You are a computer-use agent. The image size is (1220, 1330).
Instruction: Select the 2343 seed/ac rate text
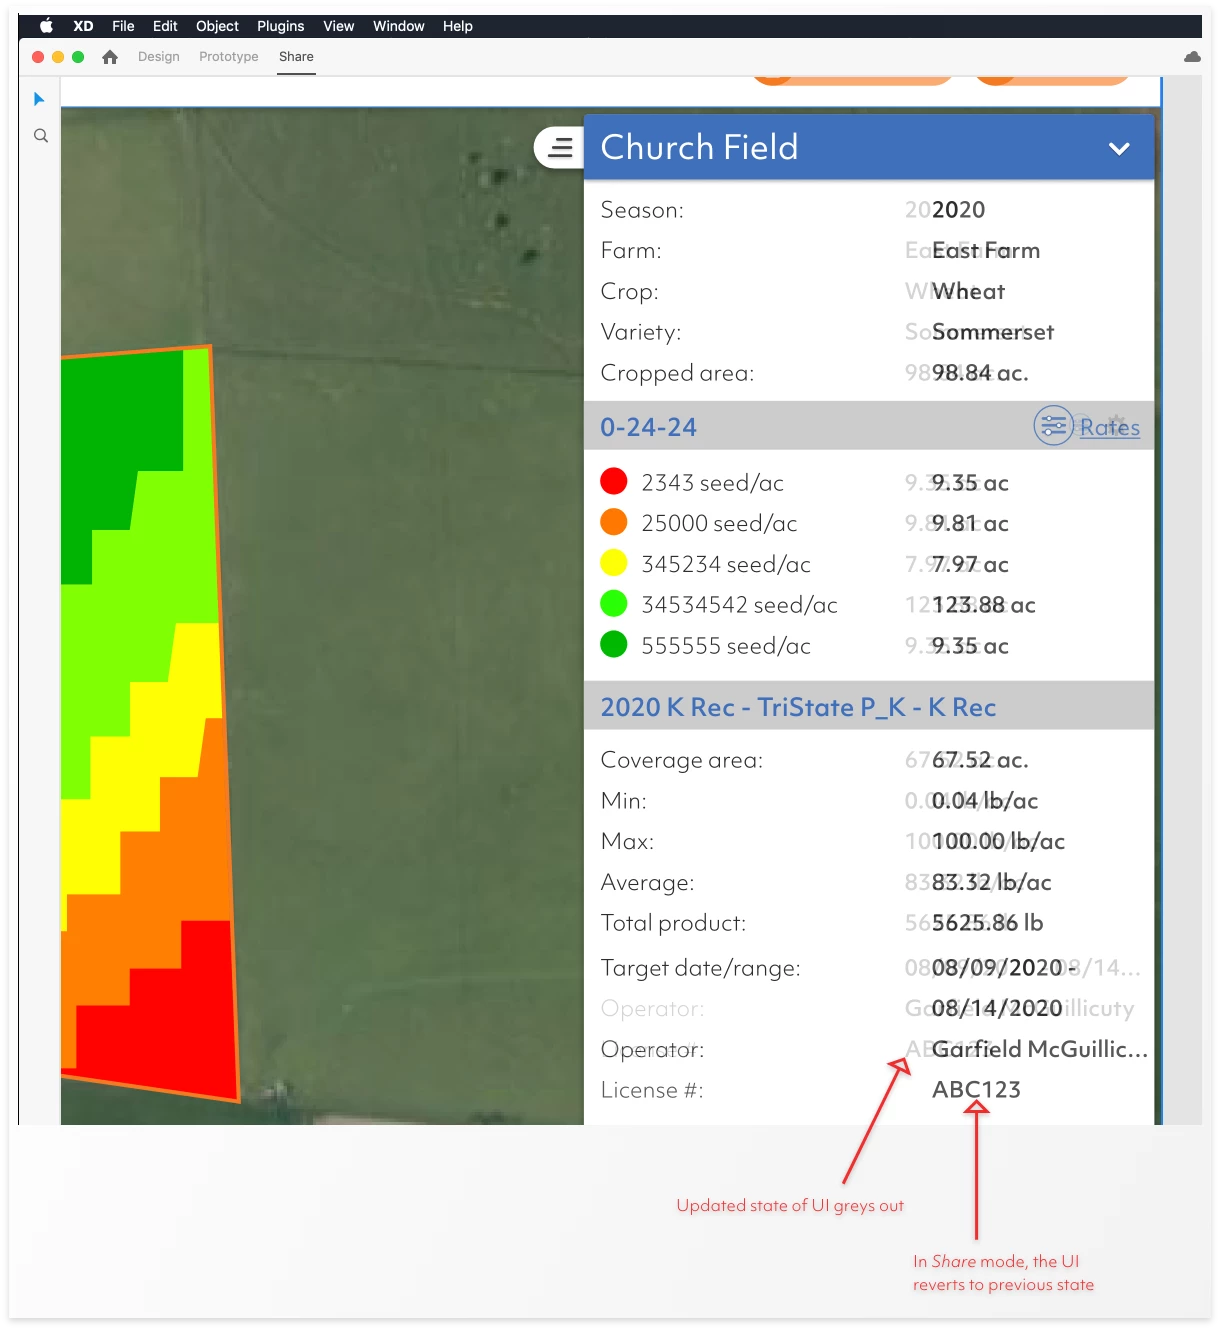point(712,483)
